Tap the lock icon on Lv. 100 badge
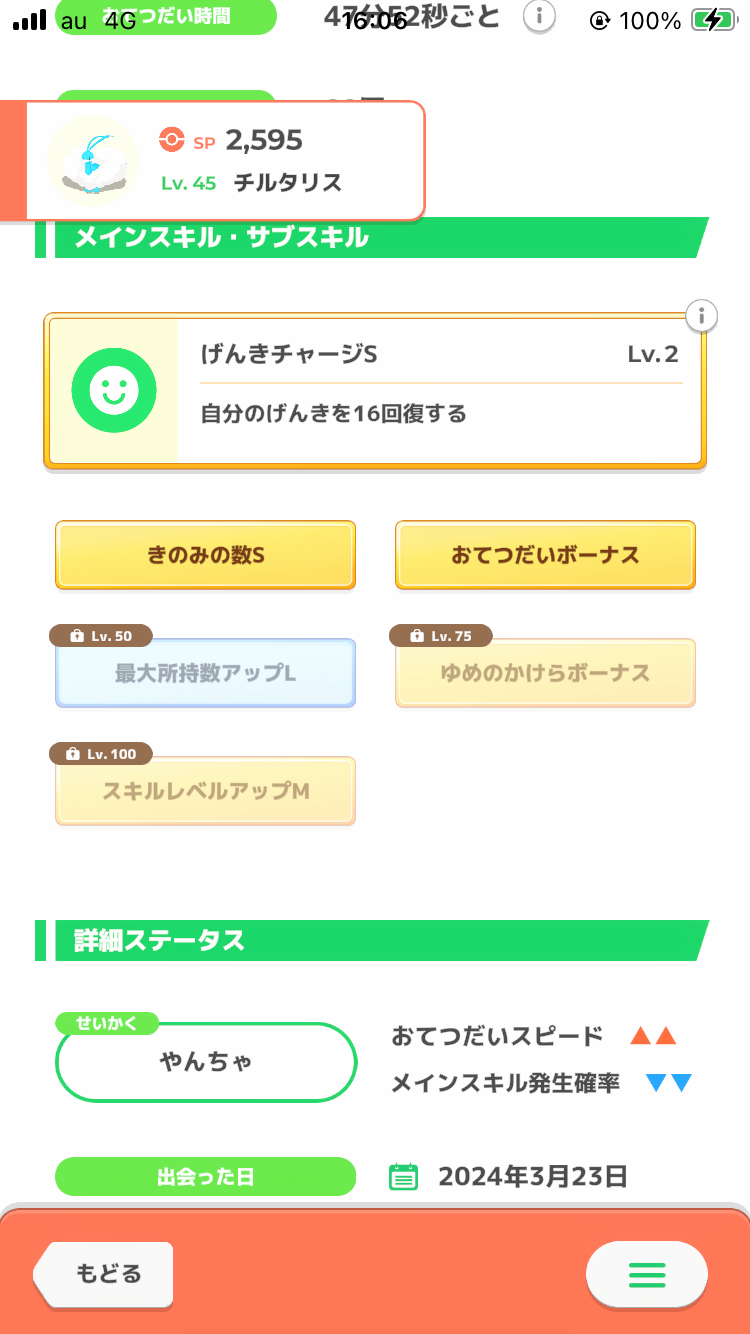Image resolution: width=750 pixels, height=1334 pixels. pyautogui.click(x=72, y=754)
